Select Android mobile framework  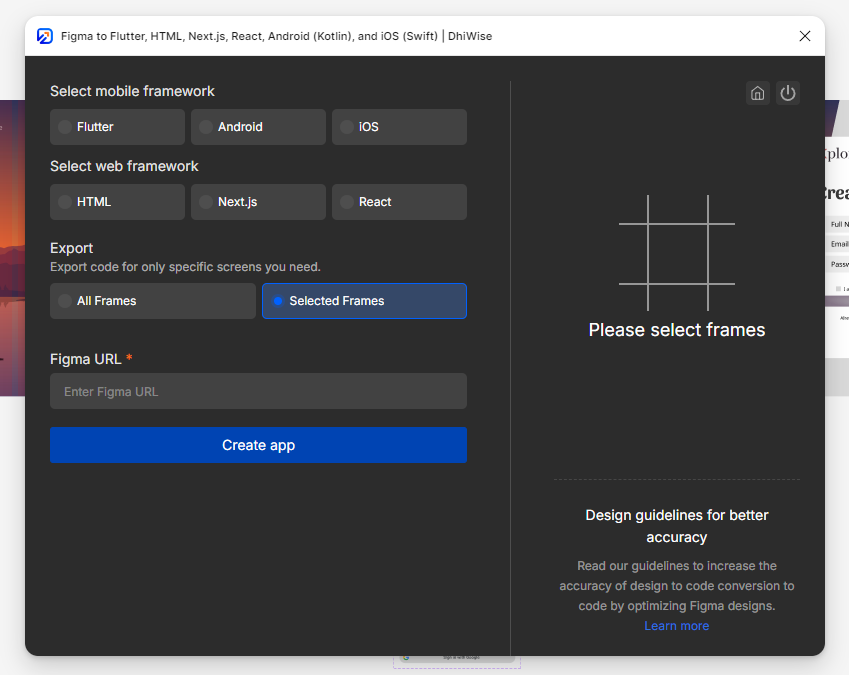pyautogui.click(x=258, y=127)
